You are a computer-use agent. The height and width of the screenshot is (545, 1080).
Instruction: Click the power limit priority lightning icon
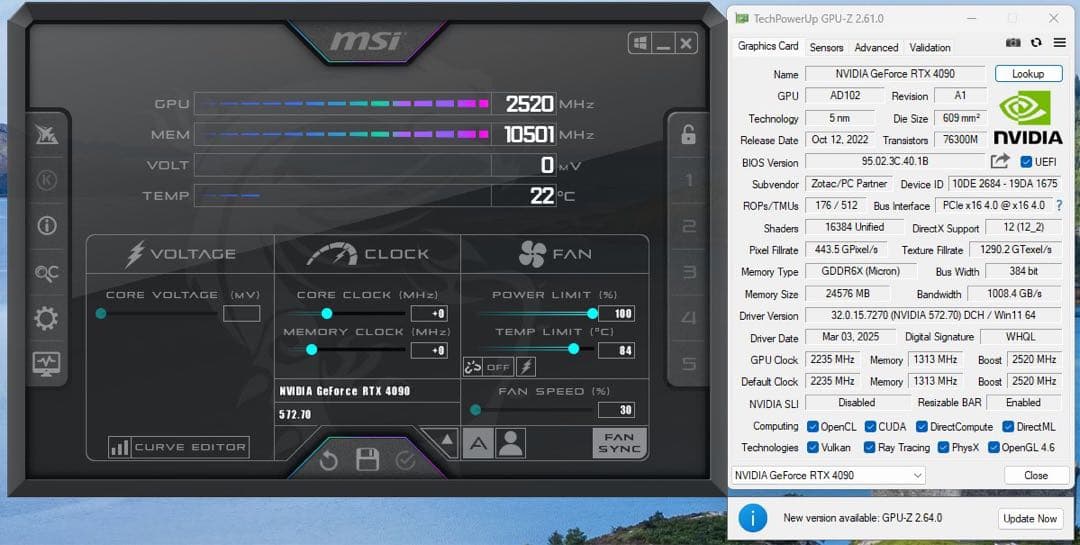point(526,367)
